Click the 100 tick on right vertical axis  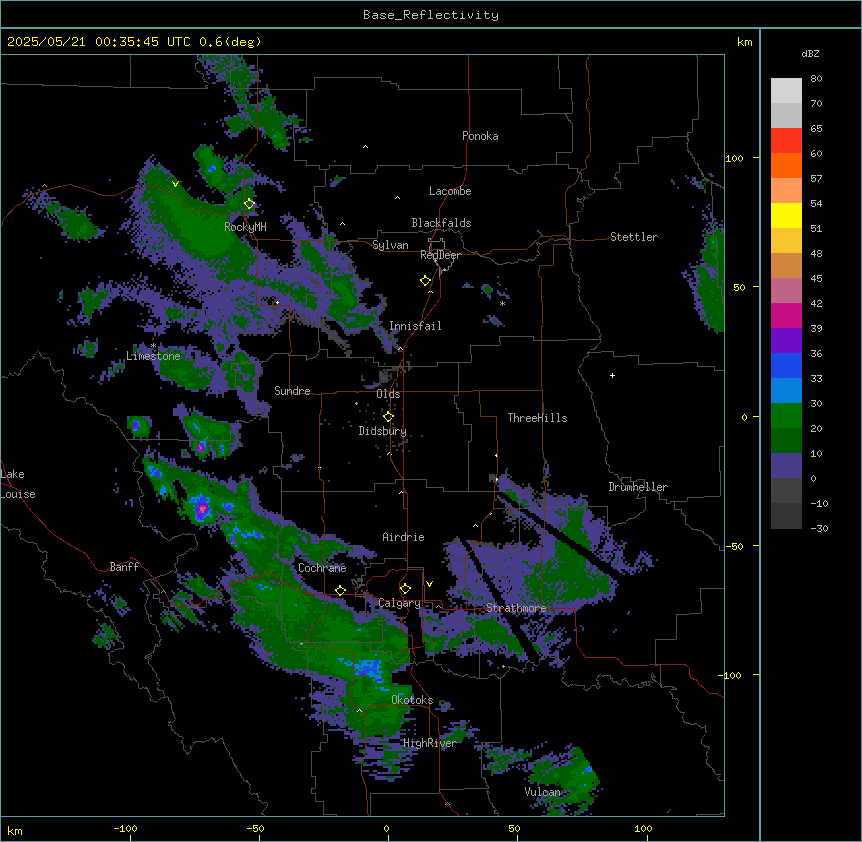click(x=734, y=158)
